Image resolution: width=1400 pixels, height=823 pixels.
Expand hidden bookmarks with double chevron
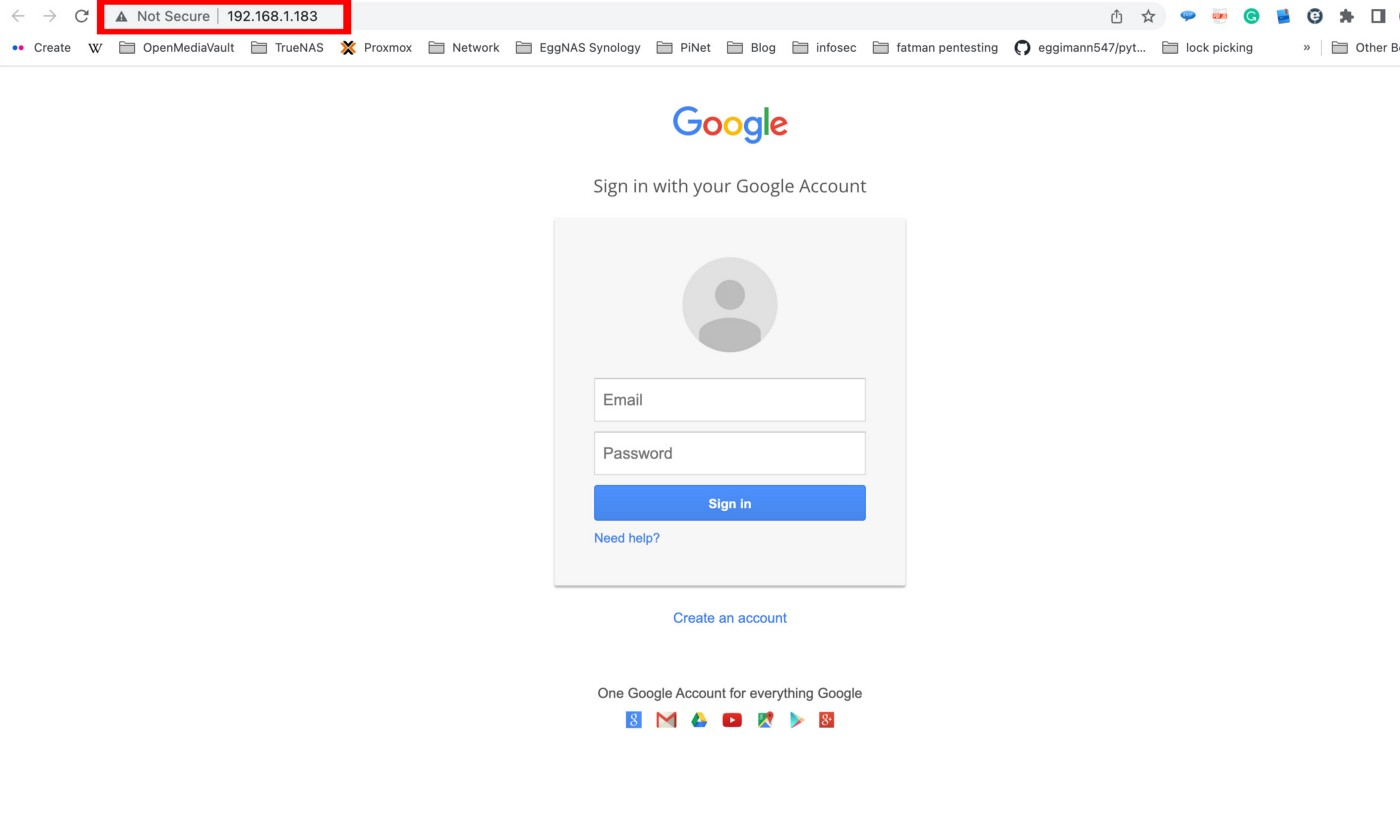[x=1306, y=47]
